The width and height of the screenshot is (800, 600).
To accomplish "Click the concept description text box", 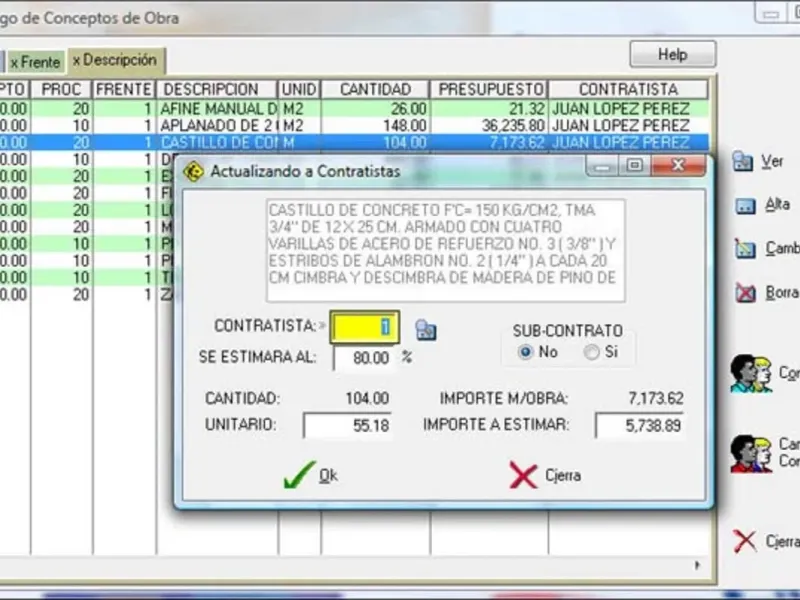I will pos(445,251).
